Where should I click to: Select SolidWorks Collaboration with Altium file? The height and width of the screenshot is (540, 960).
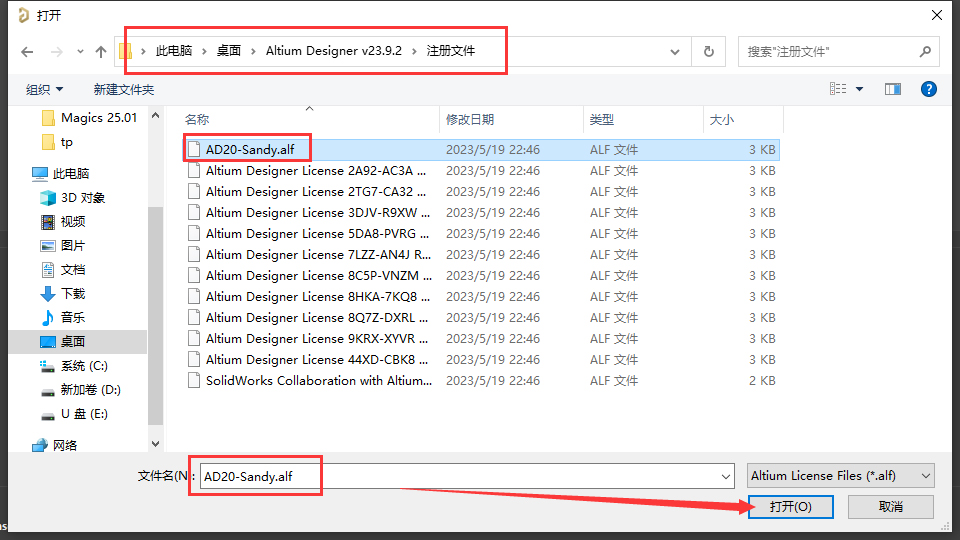click(x=482, y=381)
